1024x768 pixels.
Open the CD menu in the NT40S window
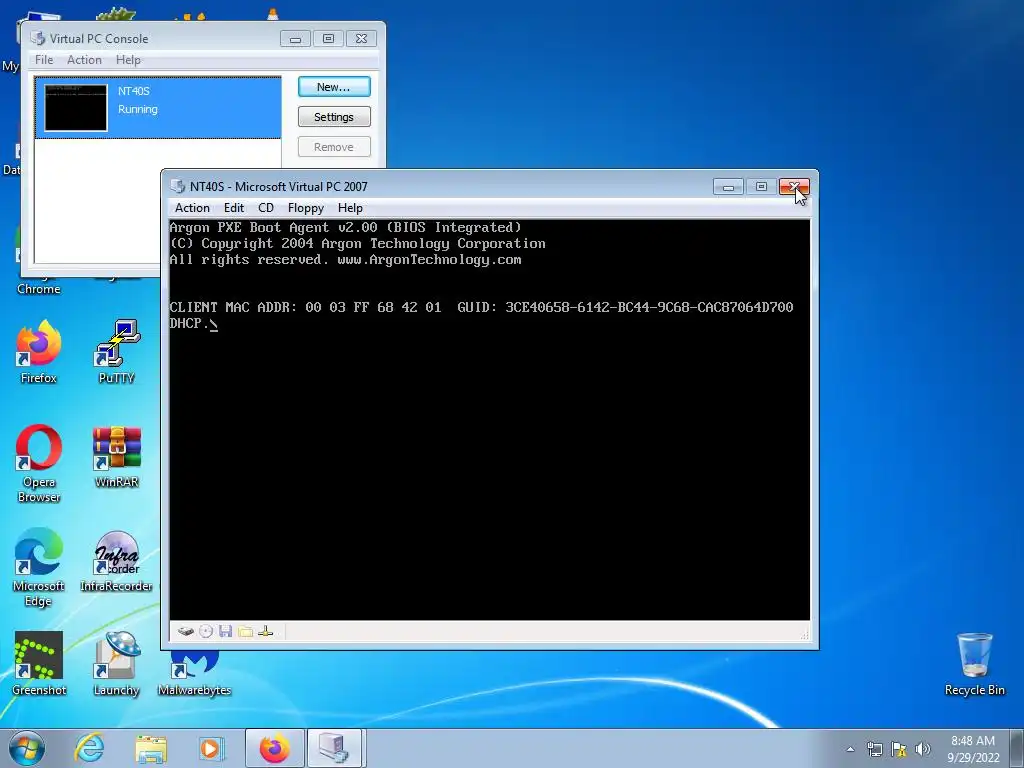pos(266,208)
